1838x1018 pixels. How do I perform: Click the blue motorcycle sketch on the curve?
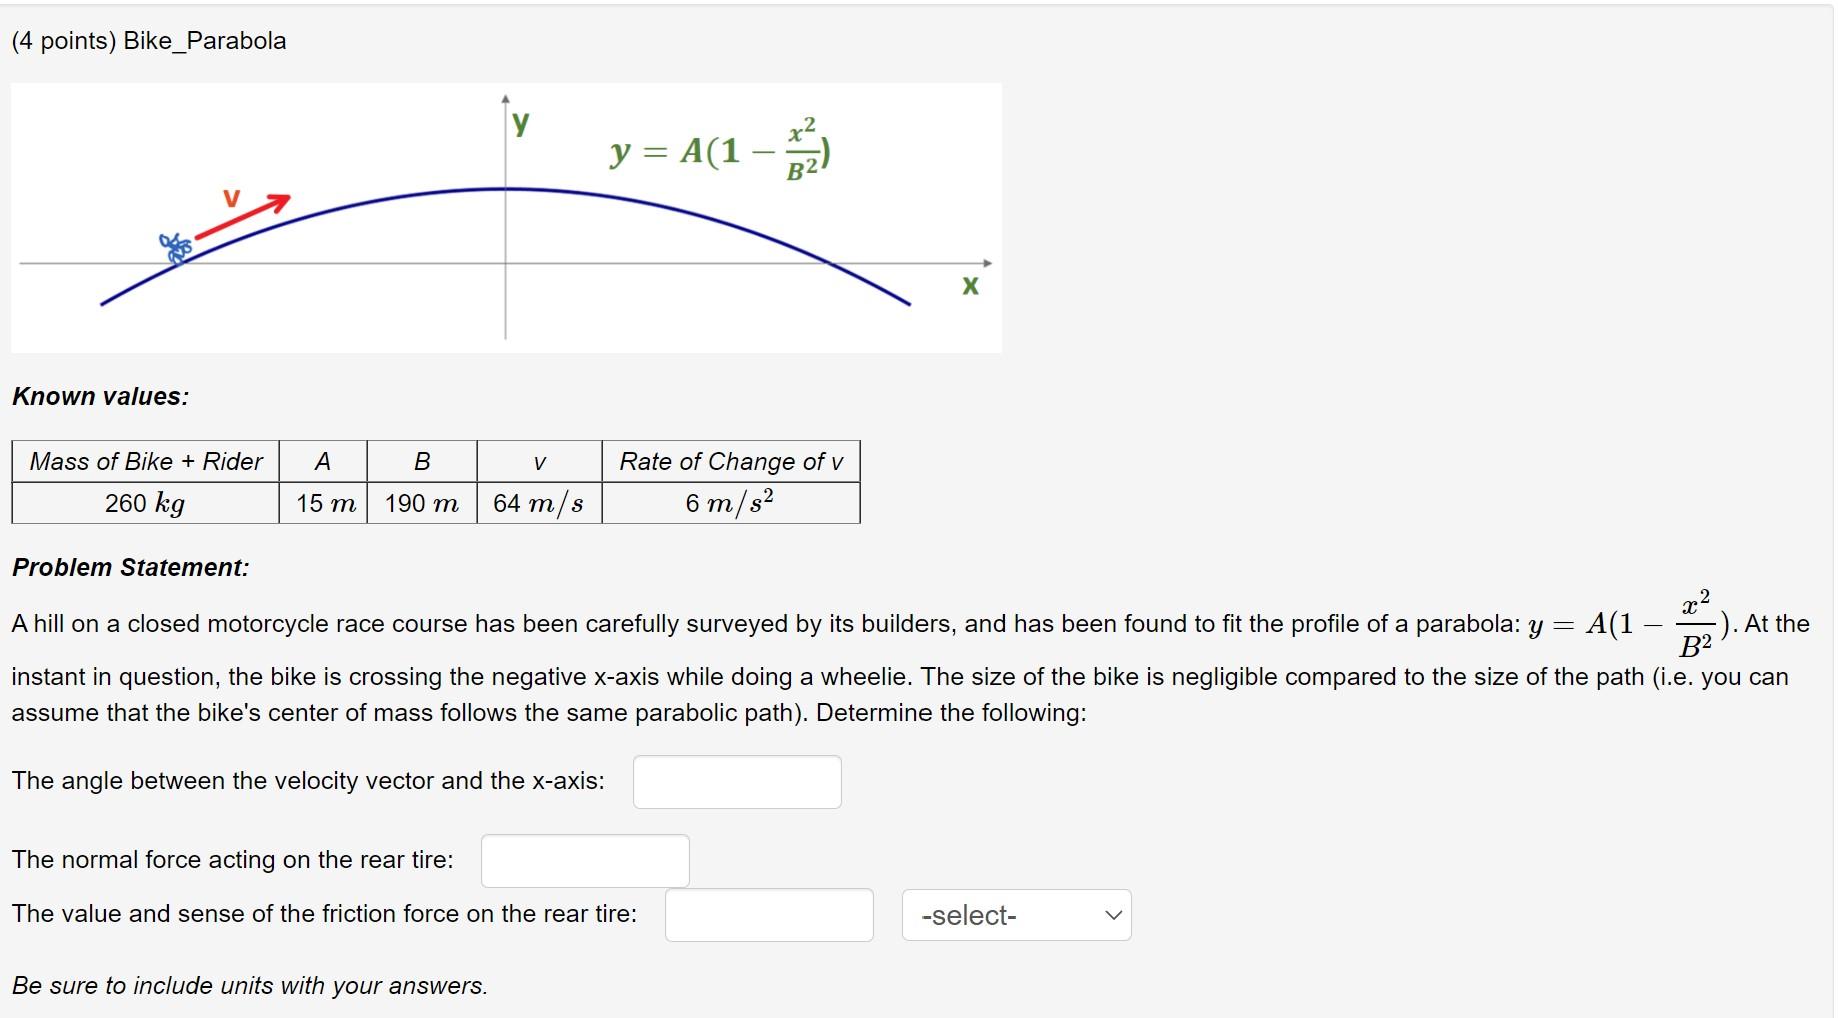tap(175, 248)
